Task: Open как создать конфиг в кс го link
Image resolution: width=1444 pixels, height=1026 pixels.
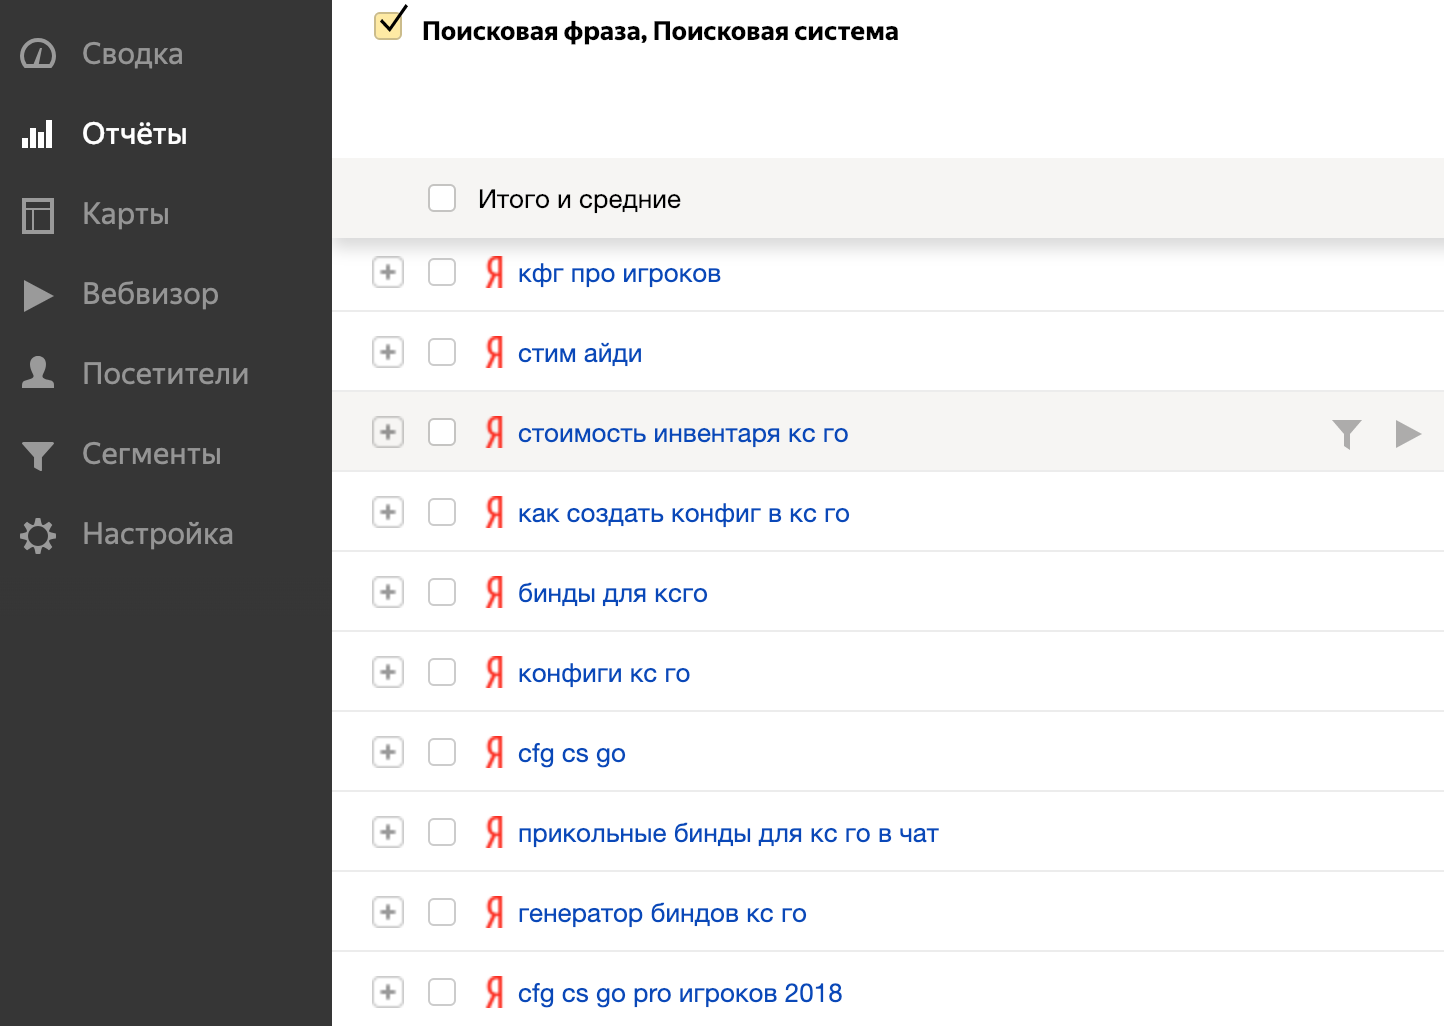Action: pos(684,513)
